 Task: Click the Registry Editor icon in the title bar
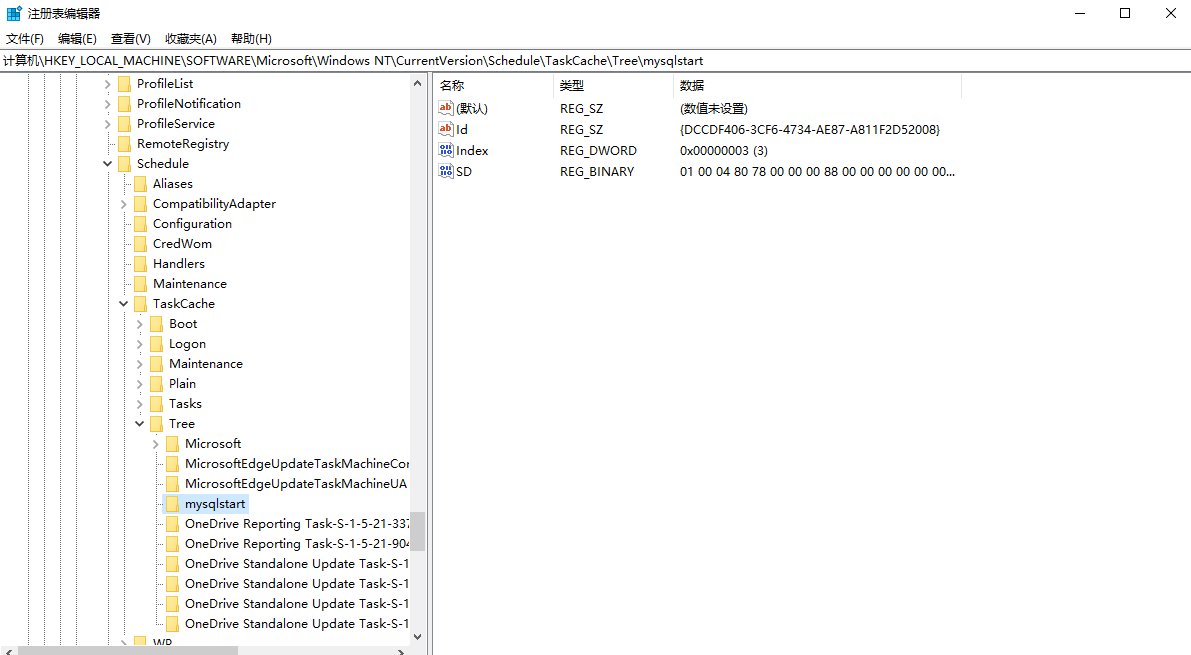13,12
